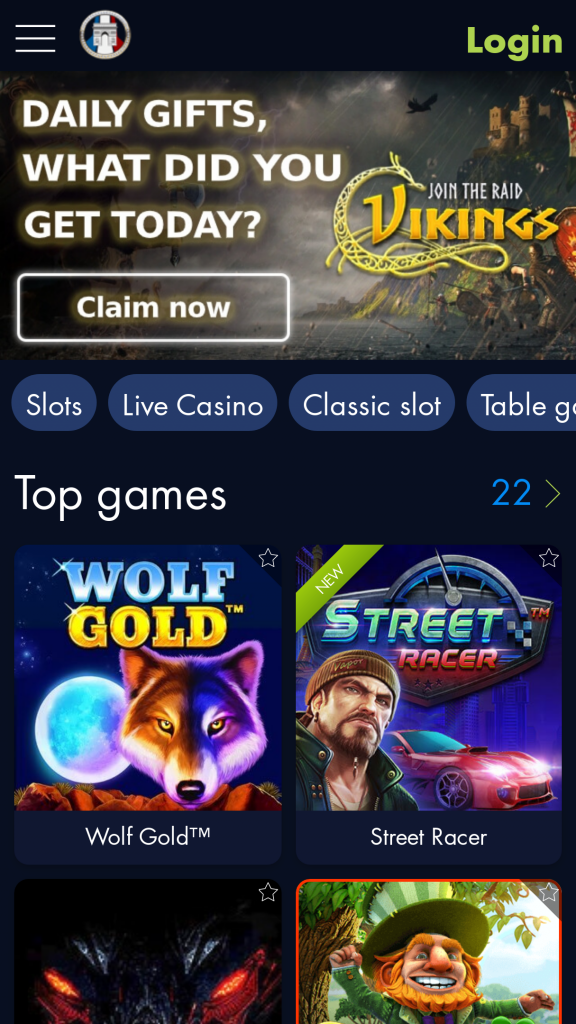The width and height of the screenshot is (576, 1024).
Task: Open the Table games category chip
Action: (x=522, y=406)
